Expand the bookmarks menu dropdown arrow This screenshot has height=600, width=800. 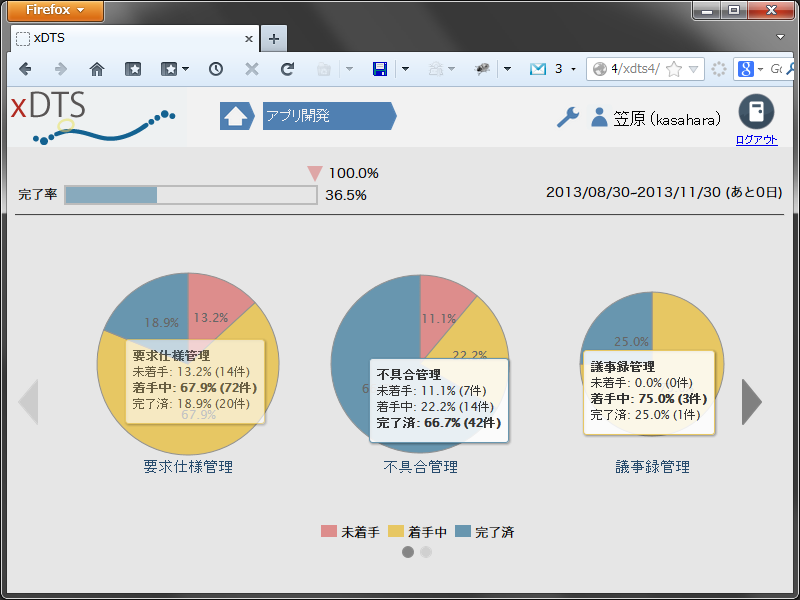[185, 69]
